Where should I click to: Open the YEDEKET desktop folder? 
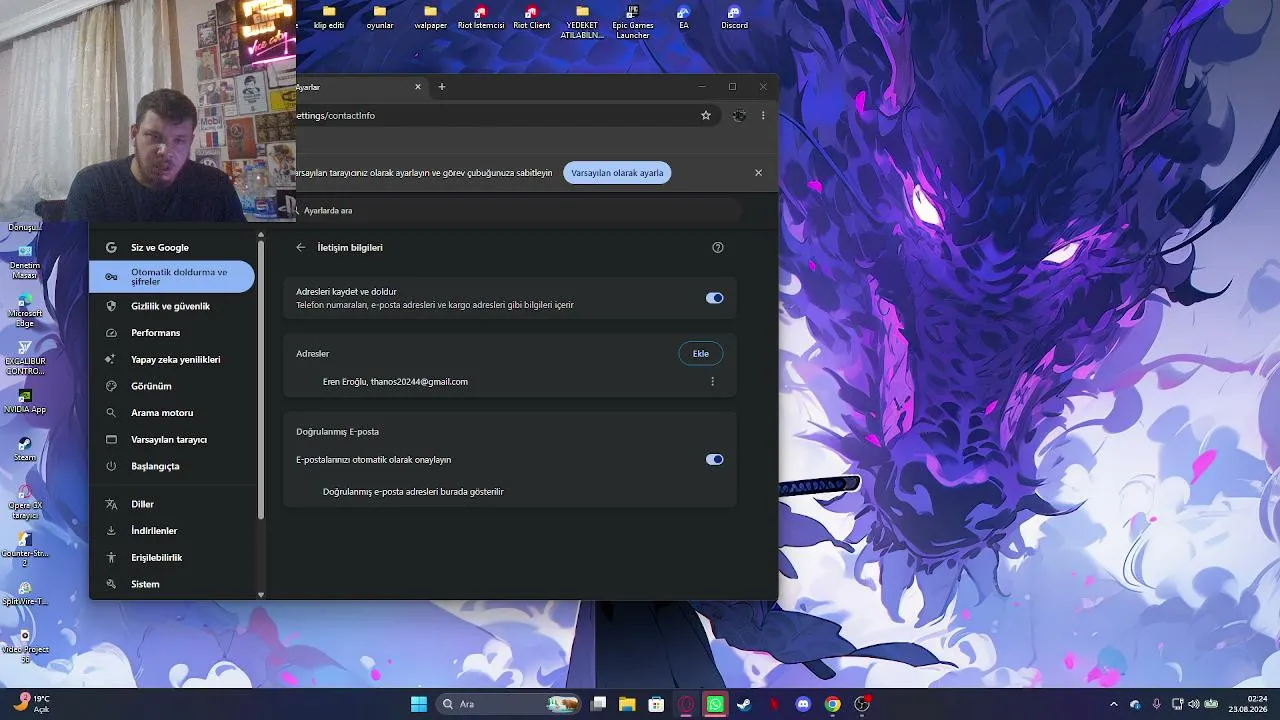tap(582, 21)
